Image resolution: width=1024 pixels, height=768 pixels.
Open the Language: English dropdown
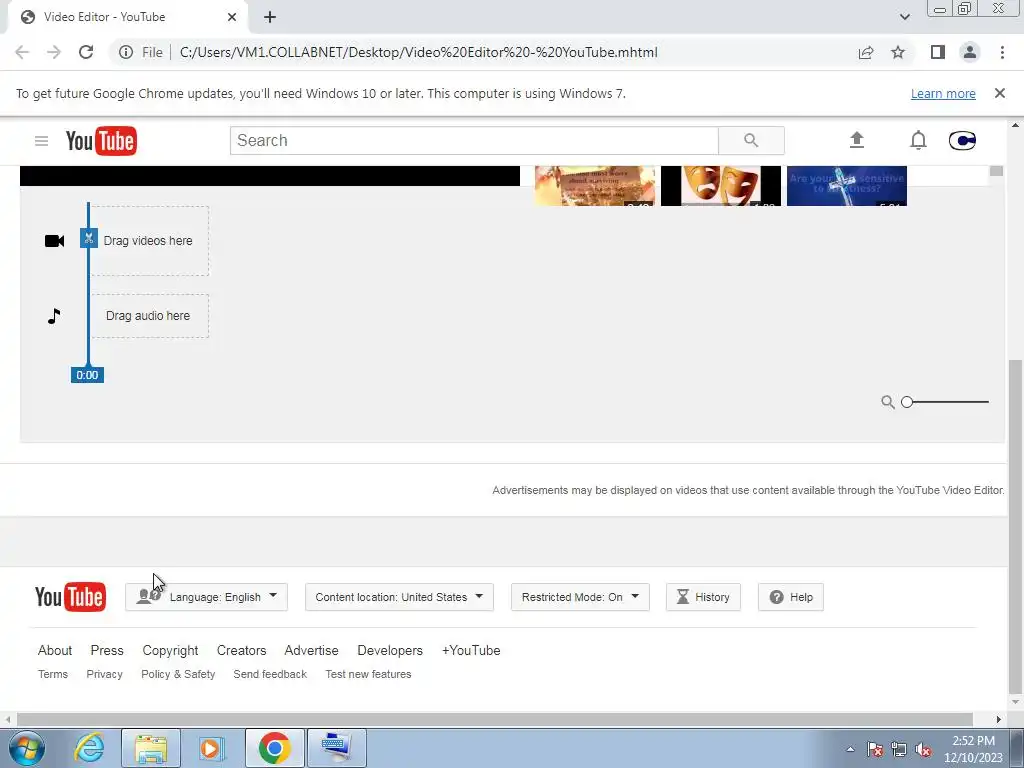click(206, 597)
